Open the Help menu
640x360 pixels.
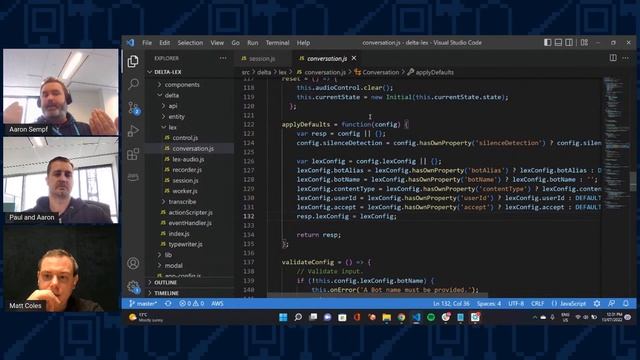tap(303, 42)
